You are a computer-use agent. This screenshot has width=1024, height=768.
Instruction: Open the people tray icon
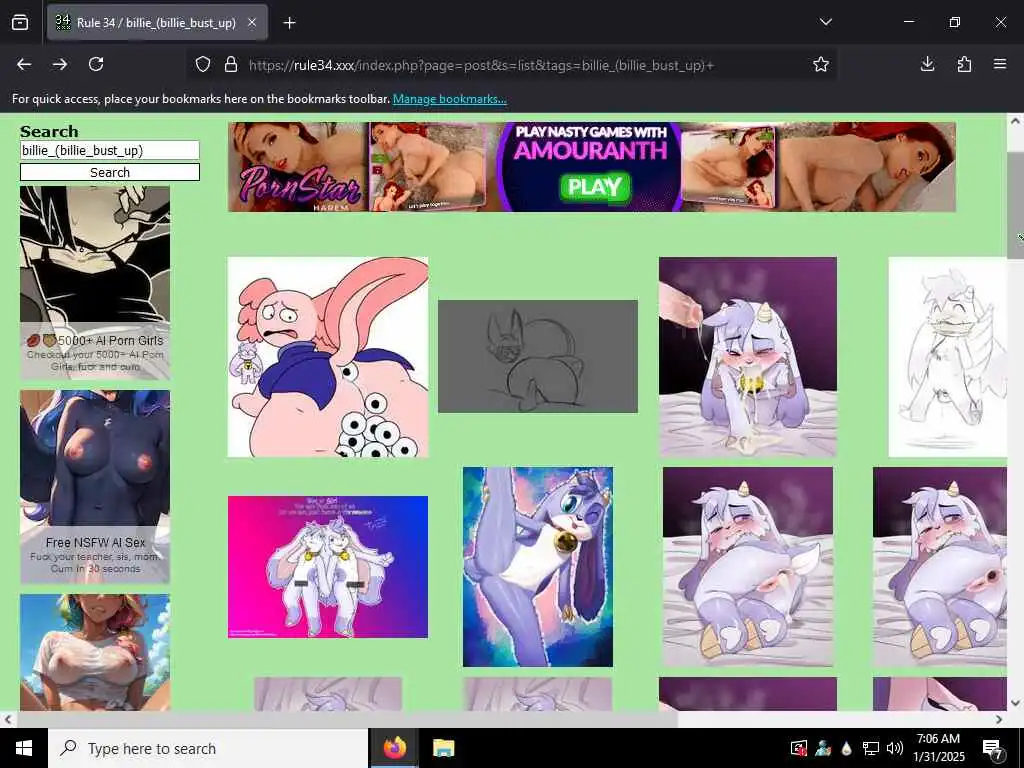[823, 748]
